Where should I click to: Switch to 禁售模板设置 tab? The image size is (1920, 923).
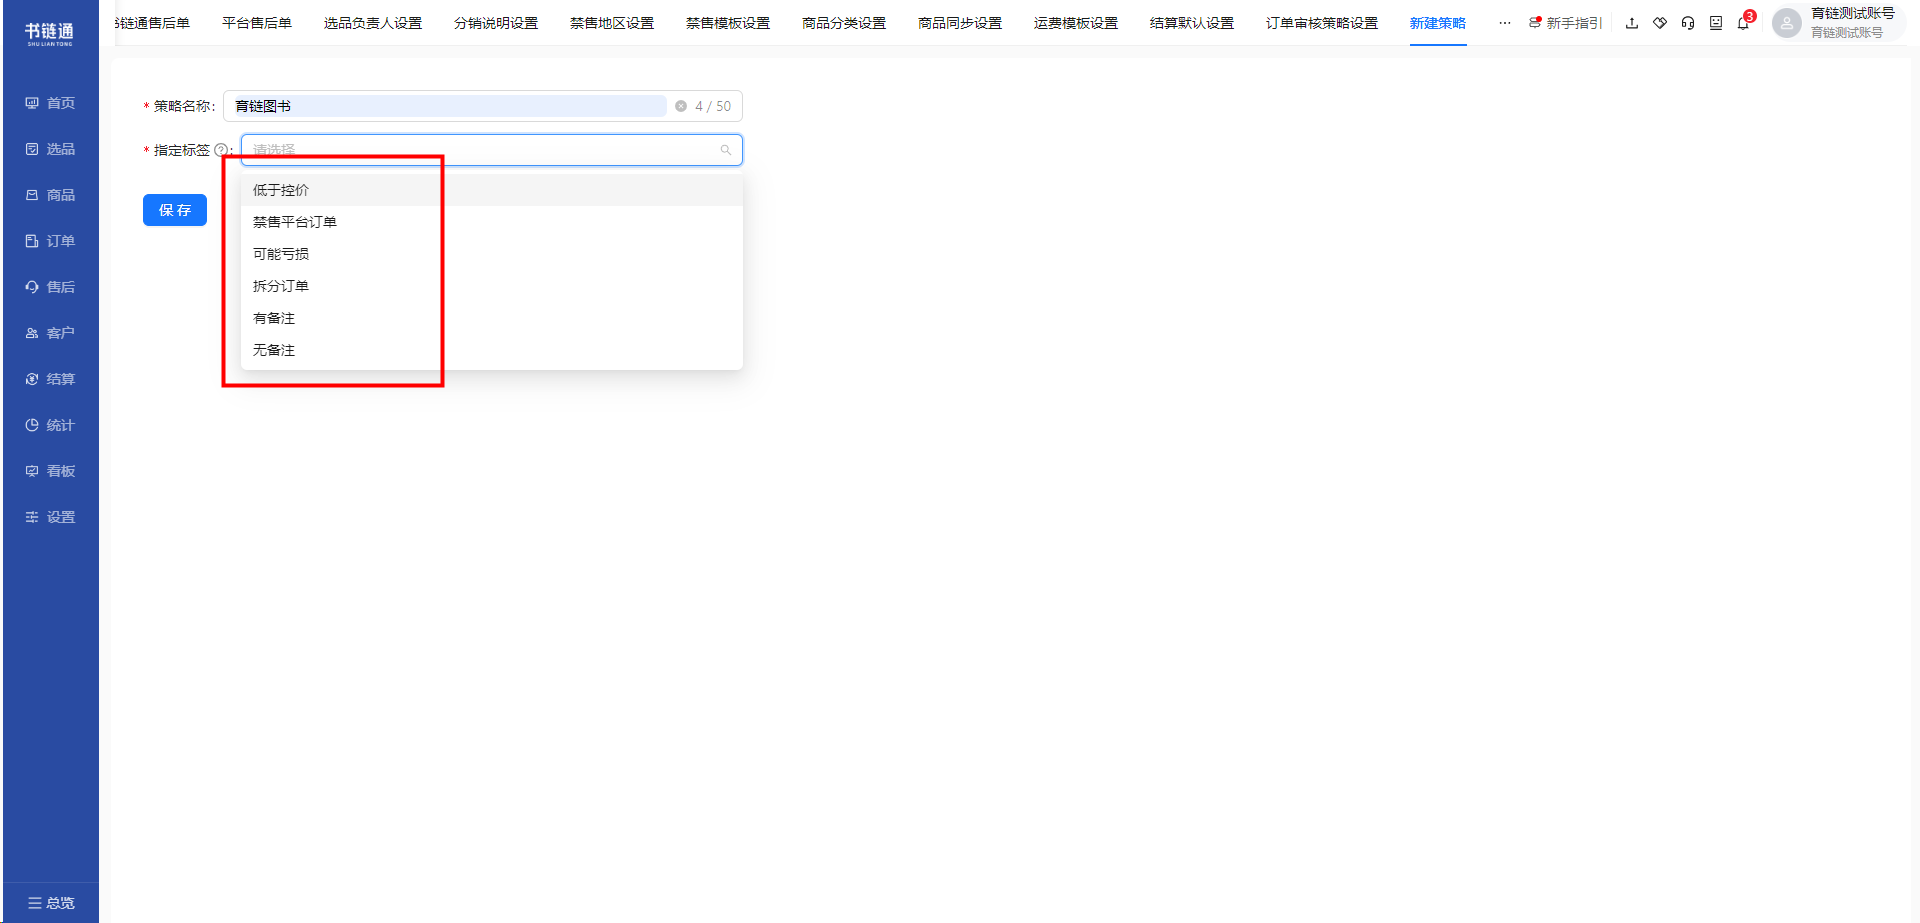(728, 23)
